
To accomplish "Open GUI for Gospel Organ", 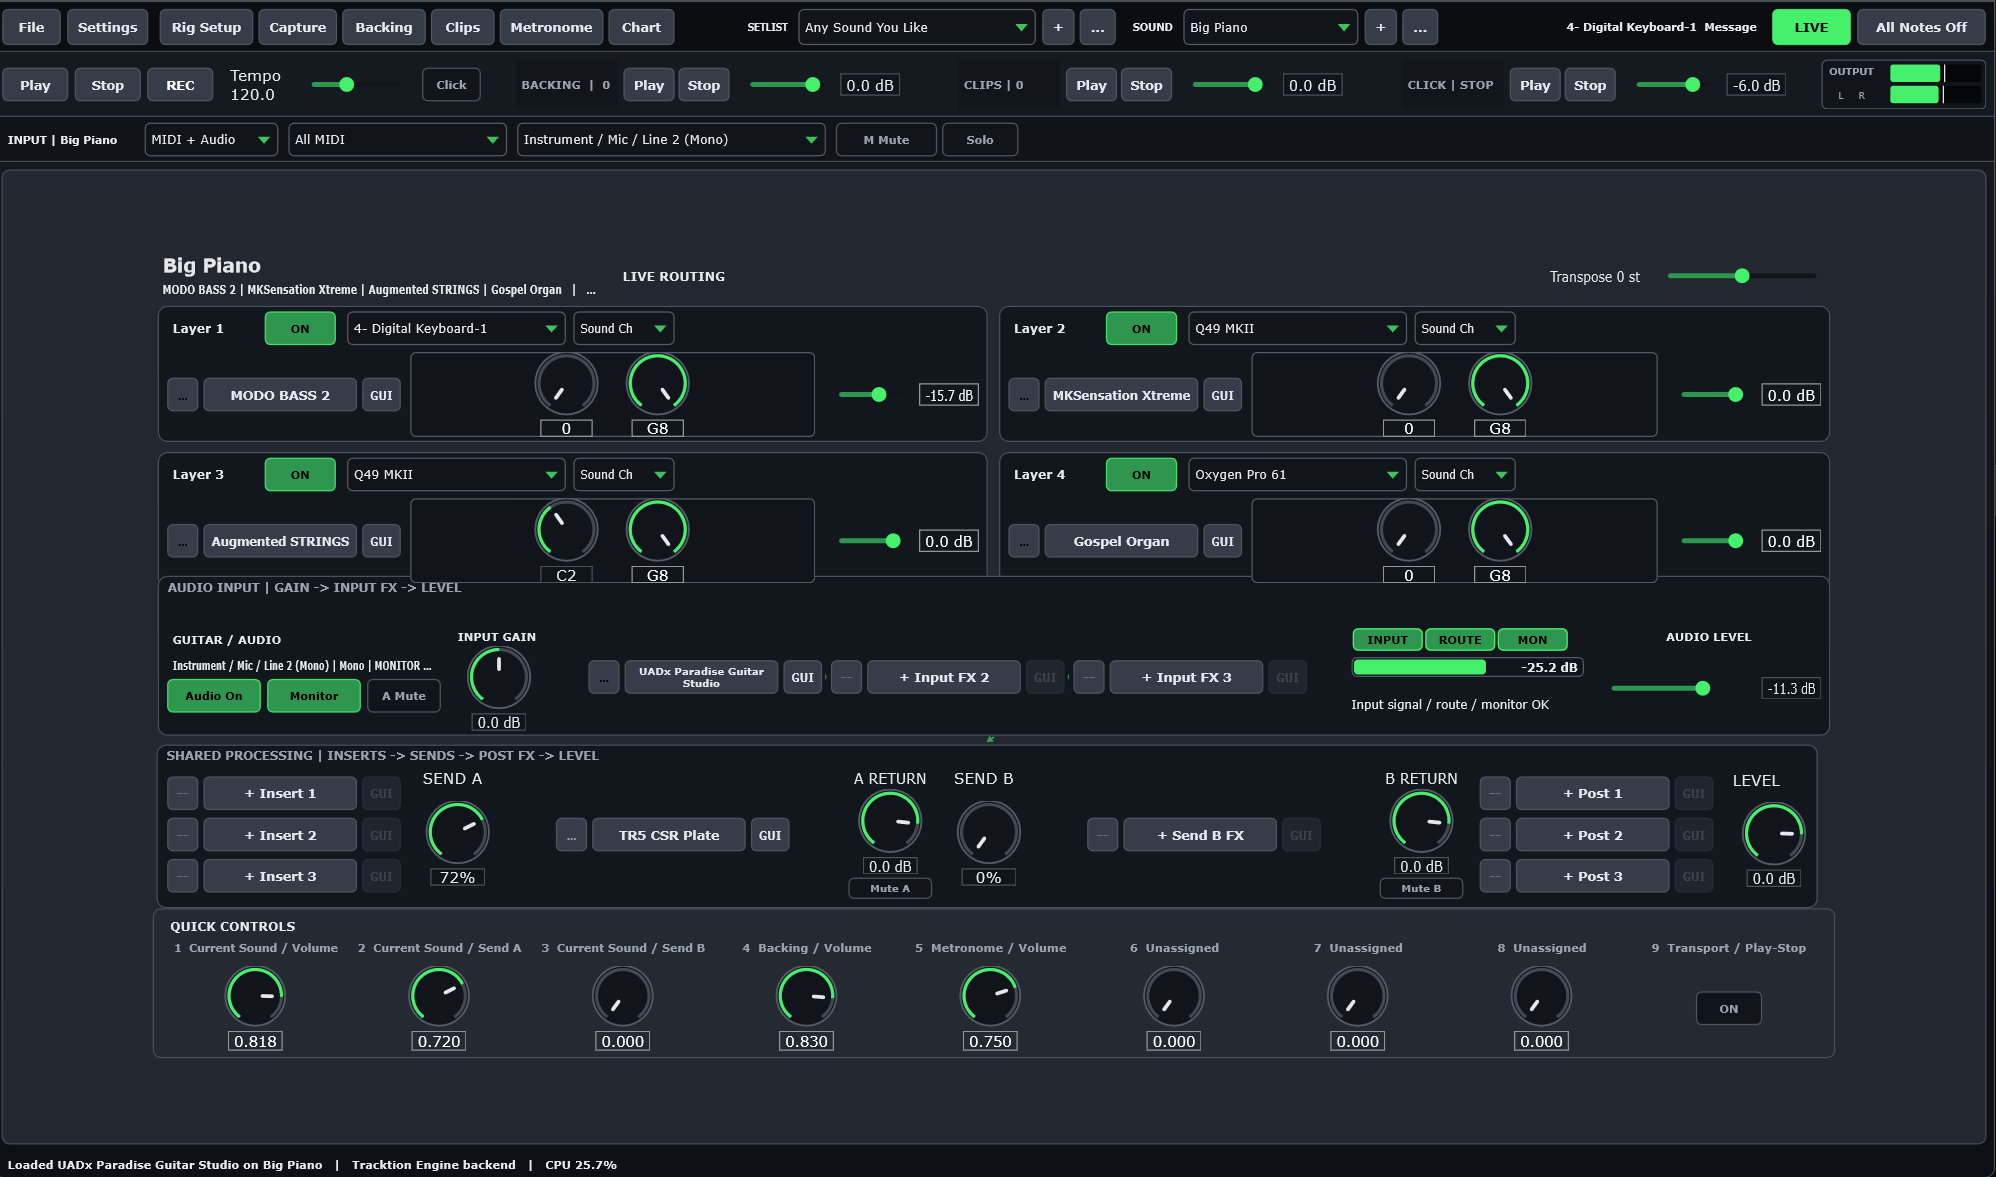I will 1222,541.
